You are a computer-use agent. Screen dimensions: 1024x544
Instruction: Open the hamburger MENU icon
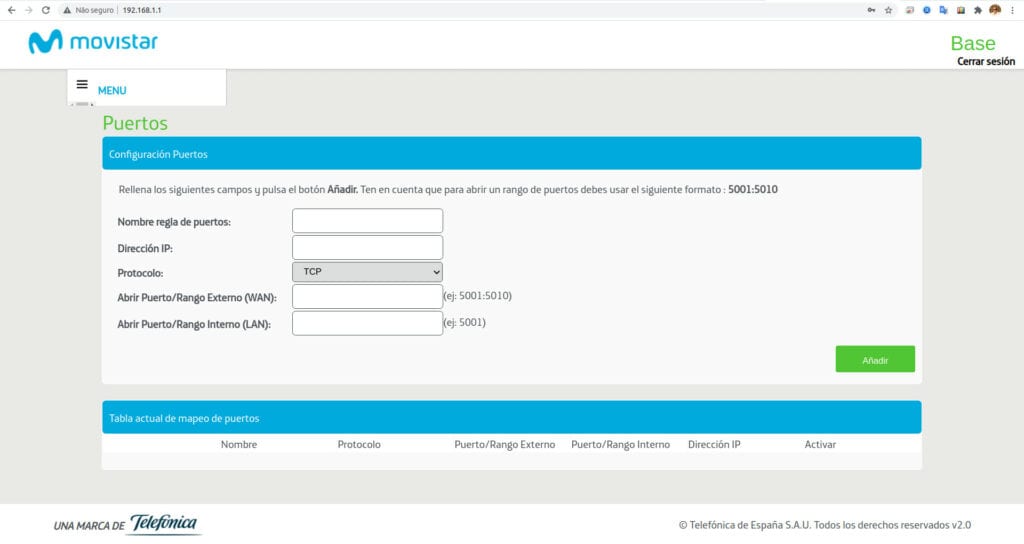point(82,84)
